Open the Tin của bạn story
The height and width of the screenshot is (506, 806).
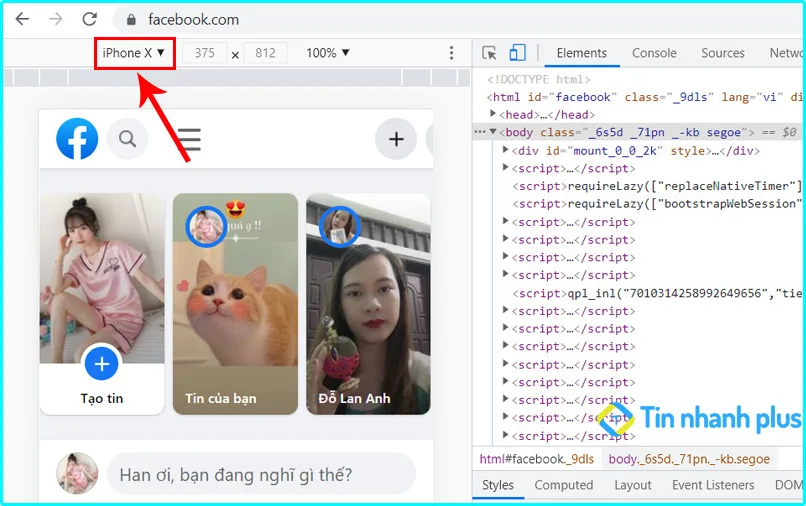pos(235,304)
